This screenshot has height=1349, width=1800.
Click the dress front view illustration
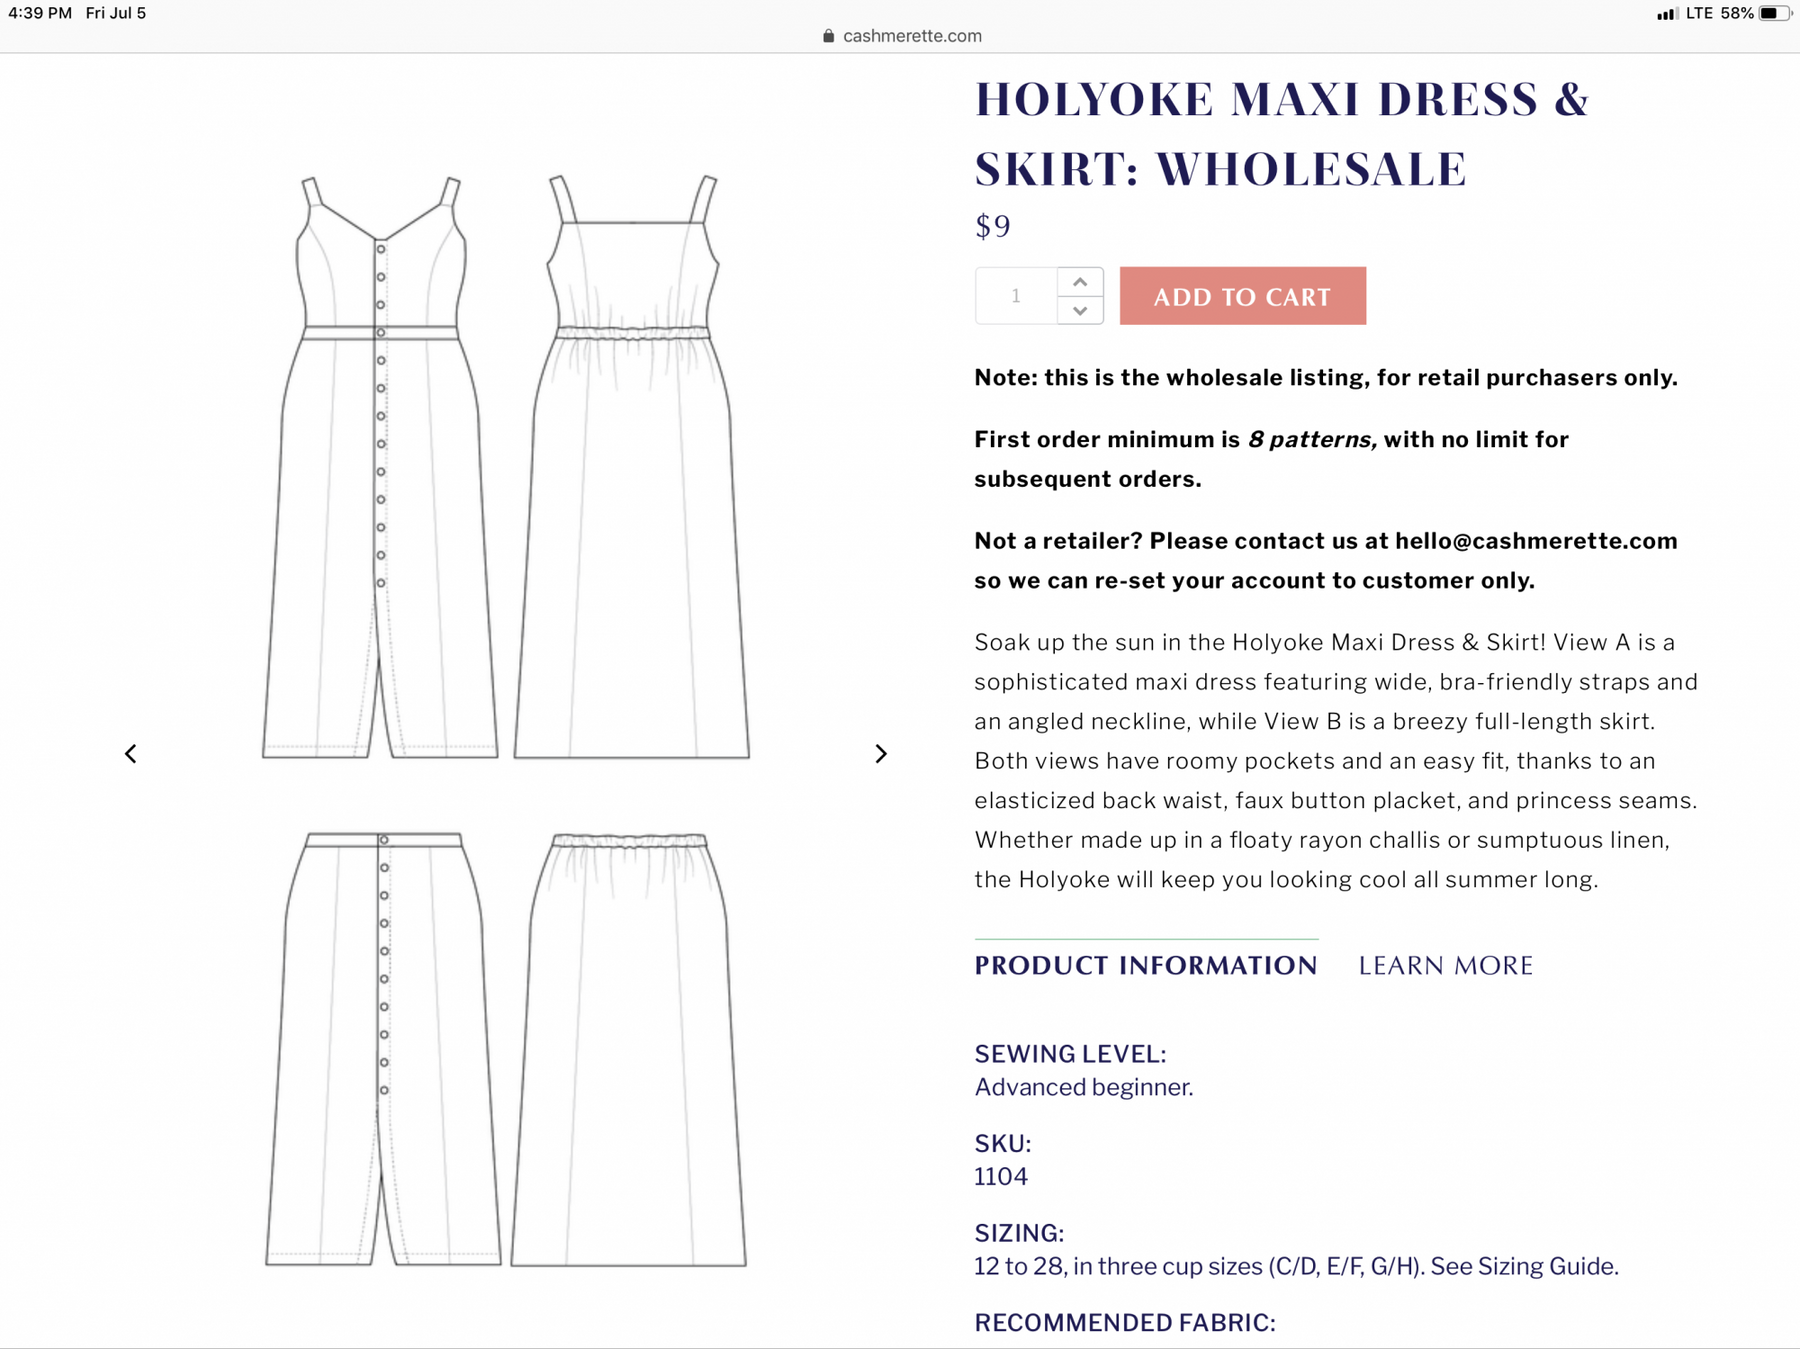coord(380,470)
